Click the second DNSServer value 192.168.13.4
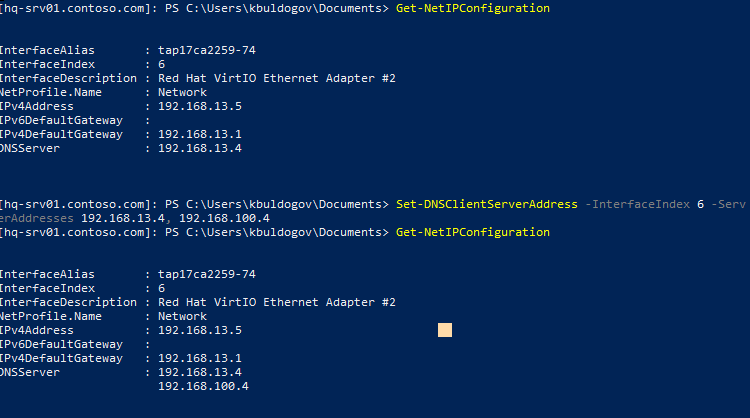The image size is (750, 418). (200, 372)
